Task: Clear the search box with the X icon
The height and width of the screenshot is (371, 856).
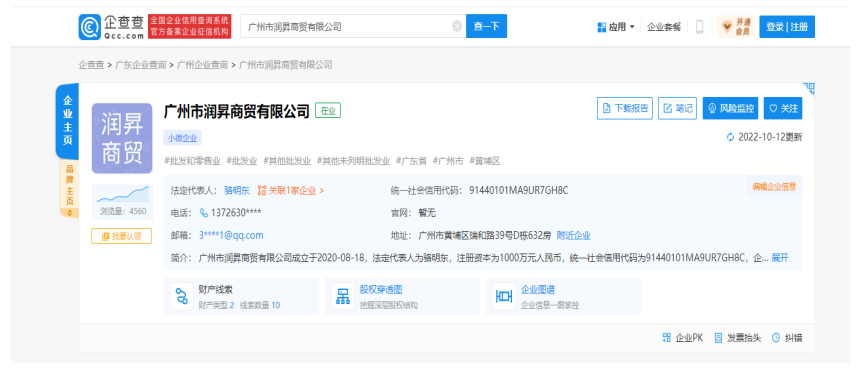Action: pyautogui.click(x=457, y=26)
